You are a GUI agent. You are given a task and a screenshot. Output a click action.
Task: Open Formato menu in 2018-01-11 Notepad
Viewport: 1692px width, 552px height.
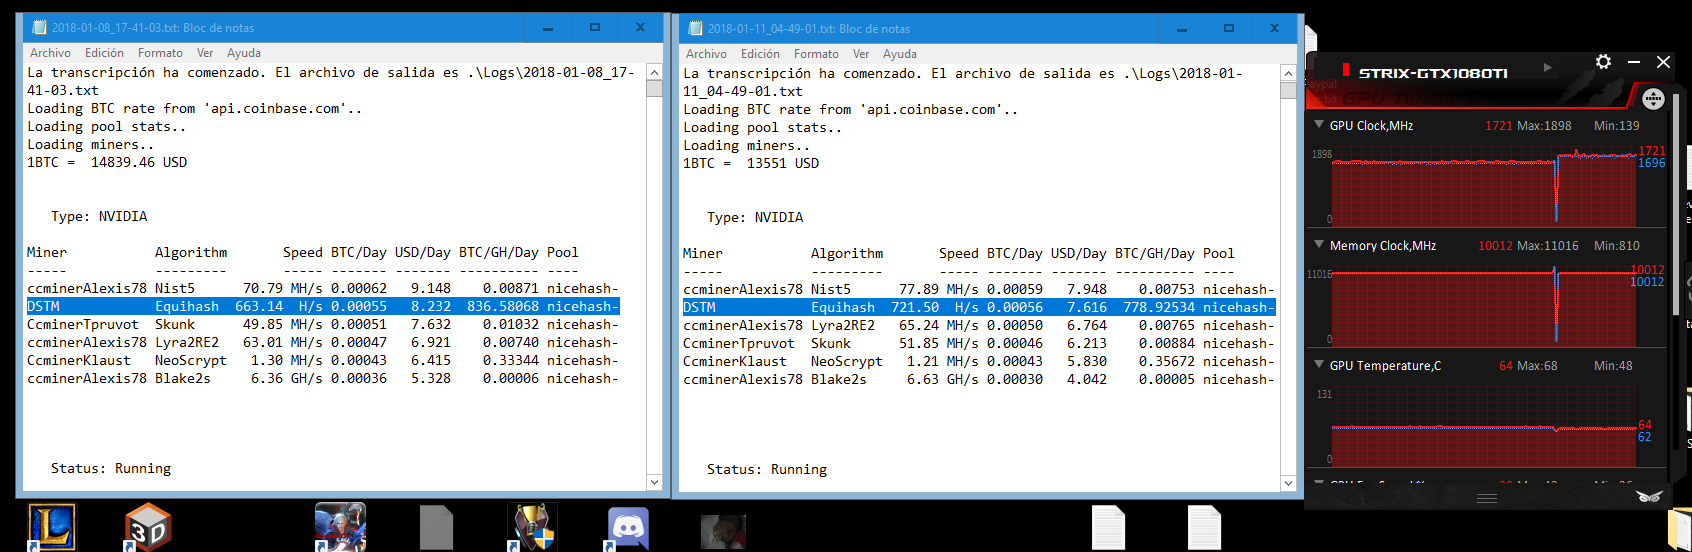[816, 54]
